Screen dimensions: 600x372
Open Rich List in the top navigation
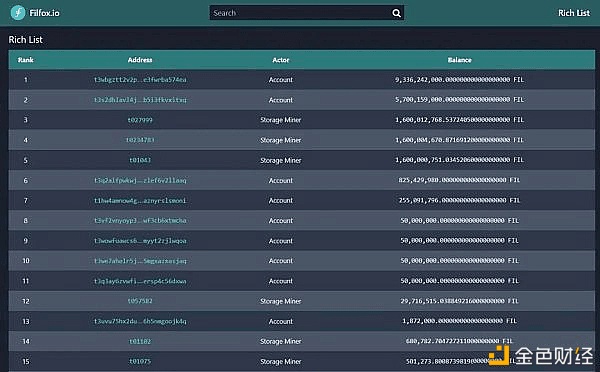574,13
